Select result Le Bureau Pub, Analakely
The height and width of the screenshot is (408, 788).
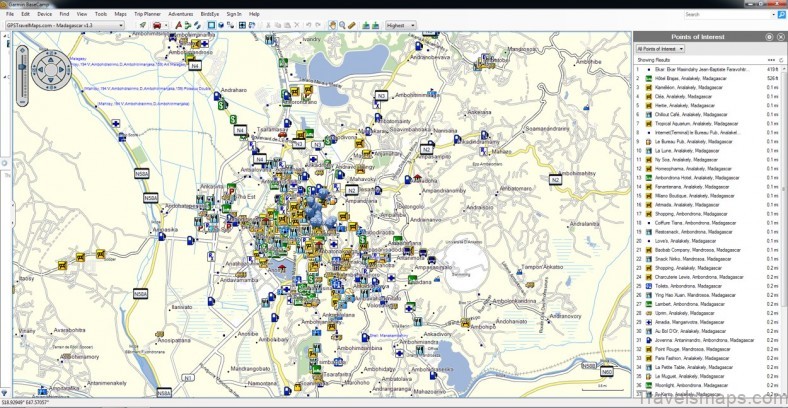coord(708,142)
